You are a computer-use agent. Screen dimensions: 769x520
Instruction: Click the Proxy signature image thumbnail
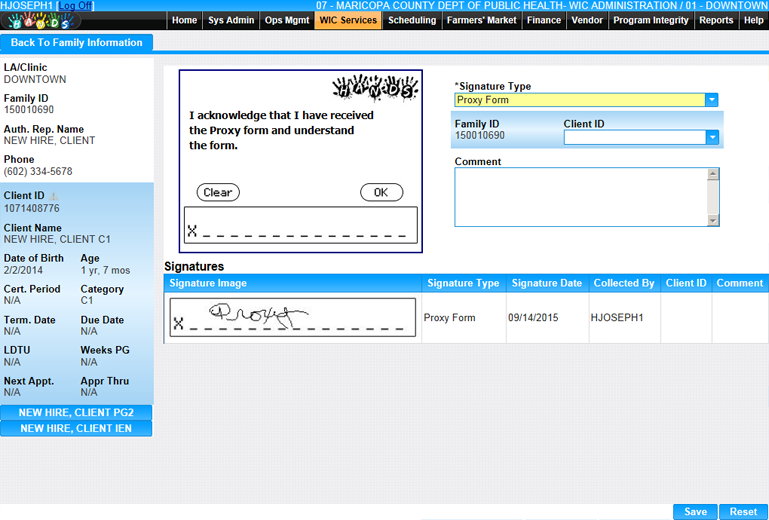point(292,318)
